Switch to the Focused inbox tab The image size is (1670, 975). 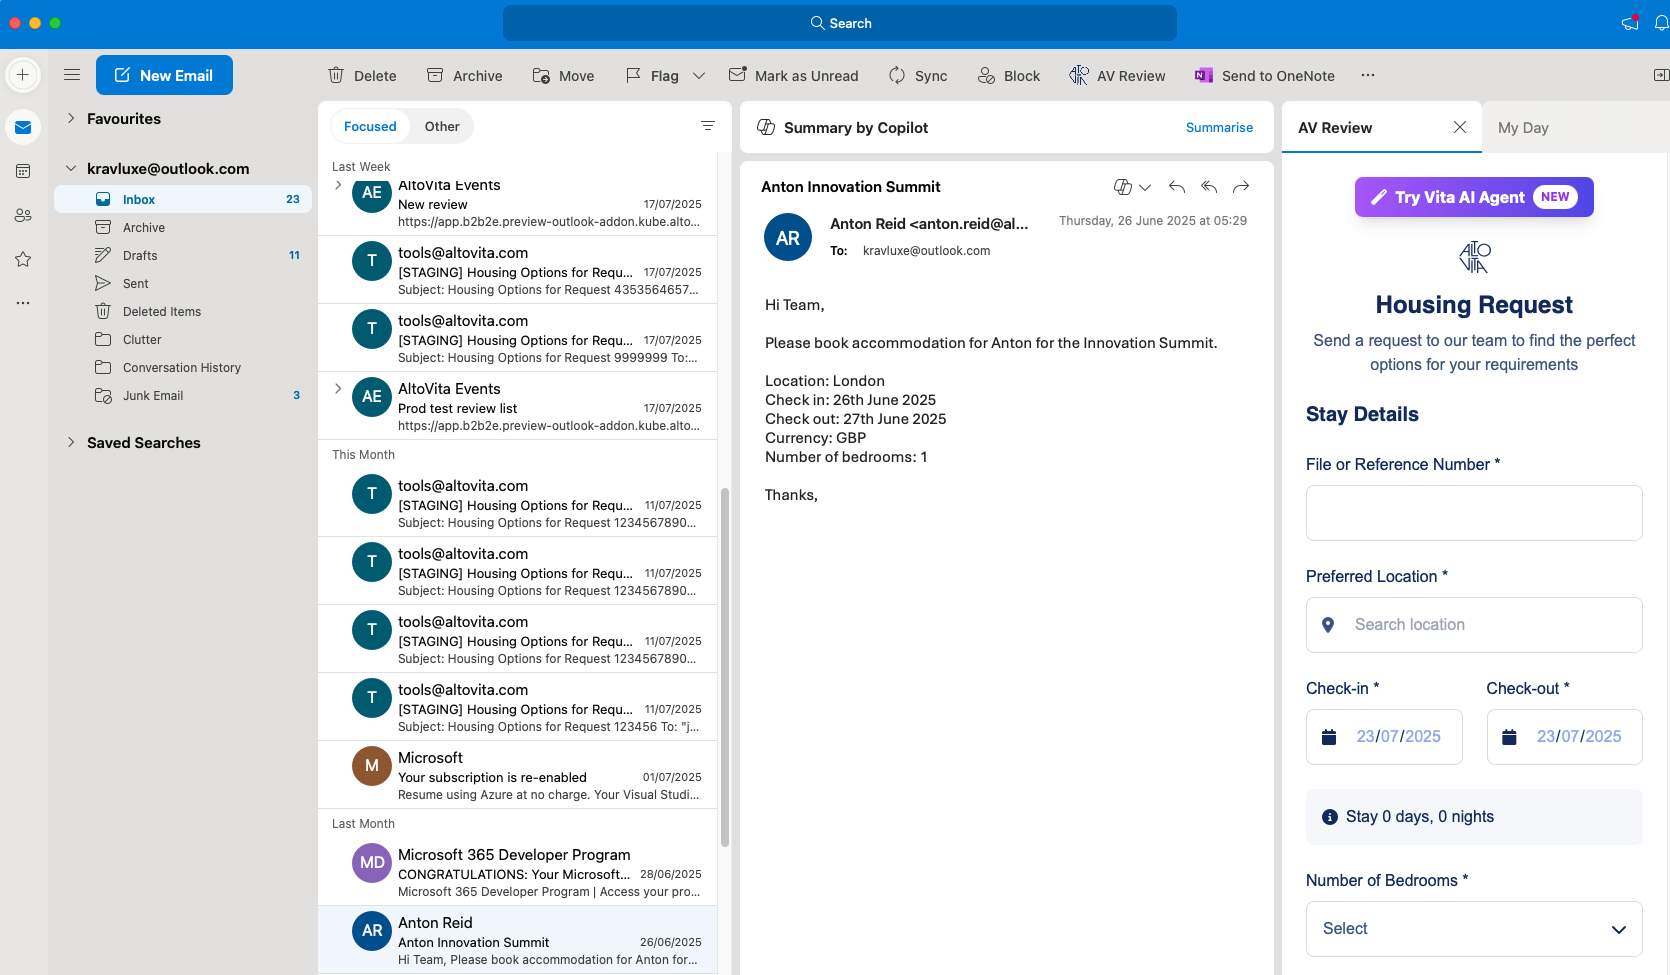370,126
